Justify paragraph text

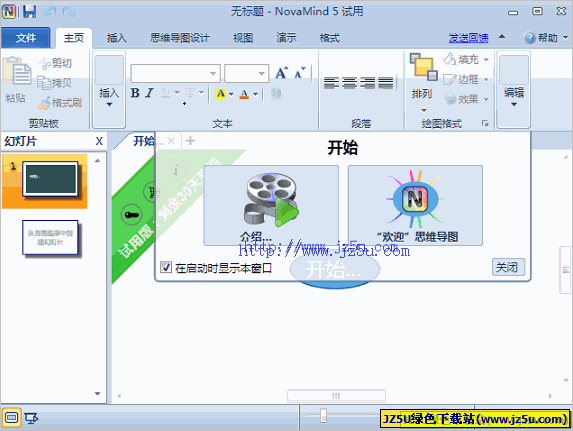click(x=386, y=83)
